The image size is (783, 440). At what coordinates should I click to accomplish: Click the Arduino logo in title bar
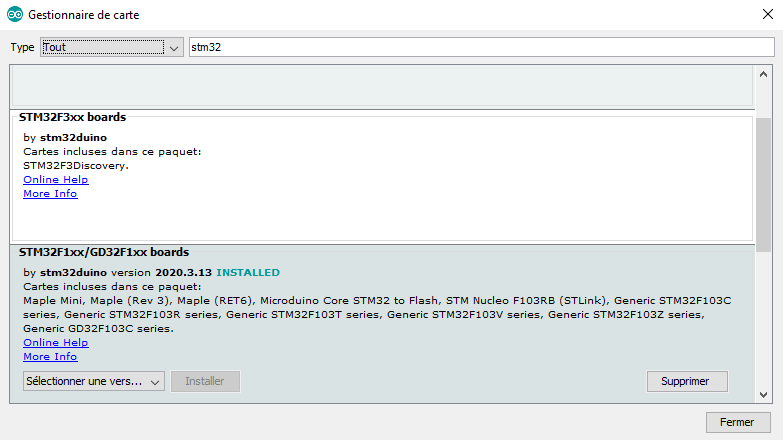(15, 14)
